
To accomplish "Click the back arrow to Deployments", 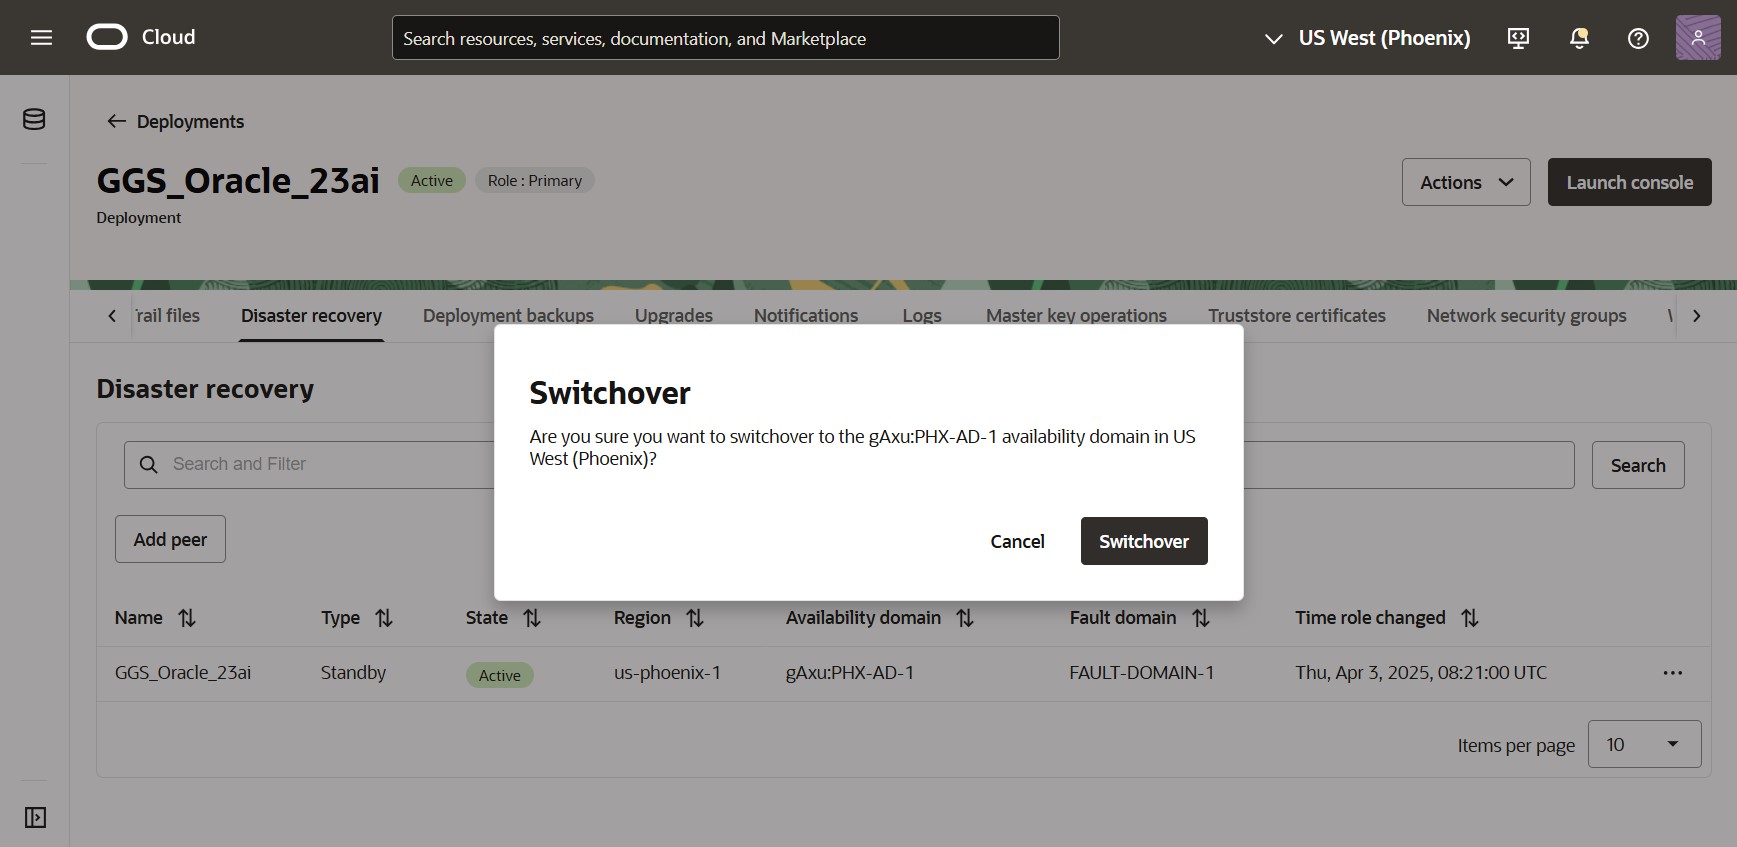I will tap(116, 121).
